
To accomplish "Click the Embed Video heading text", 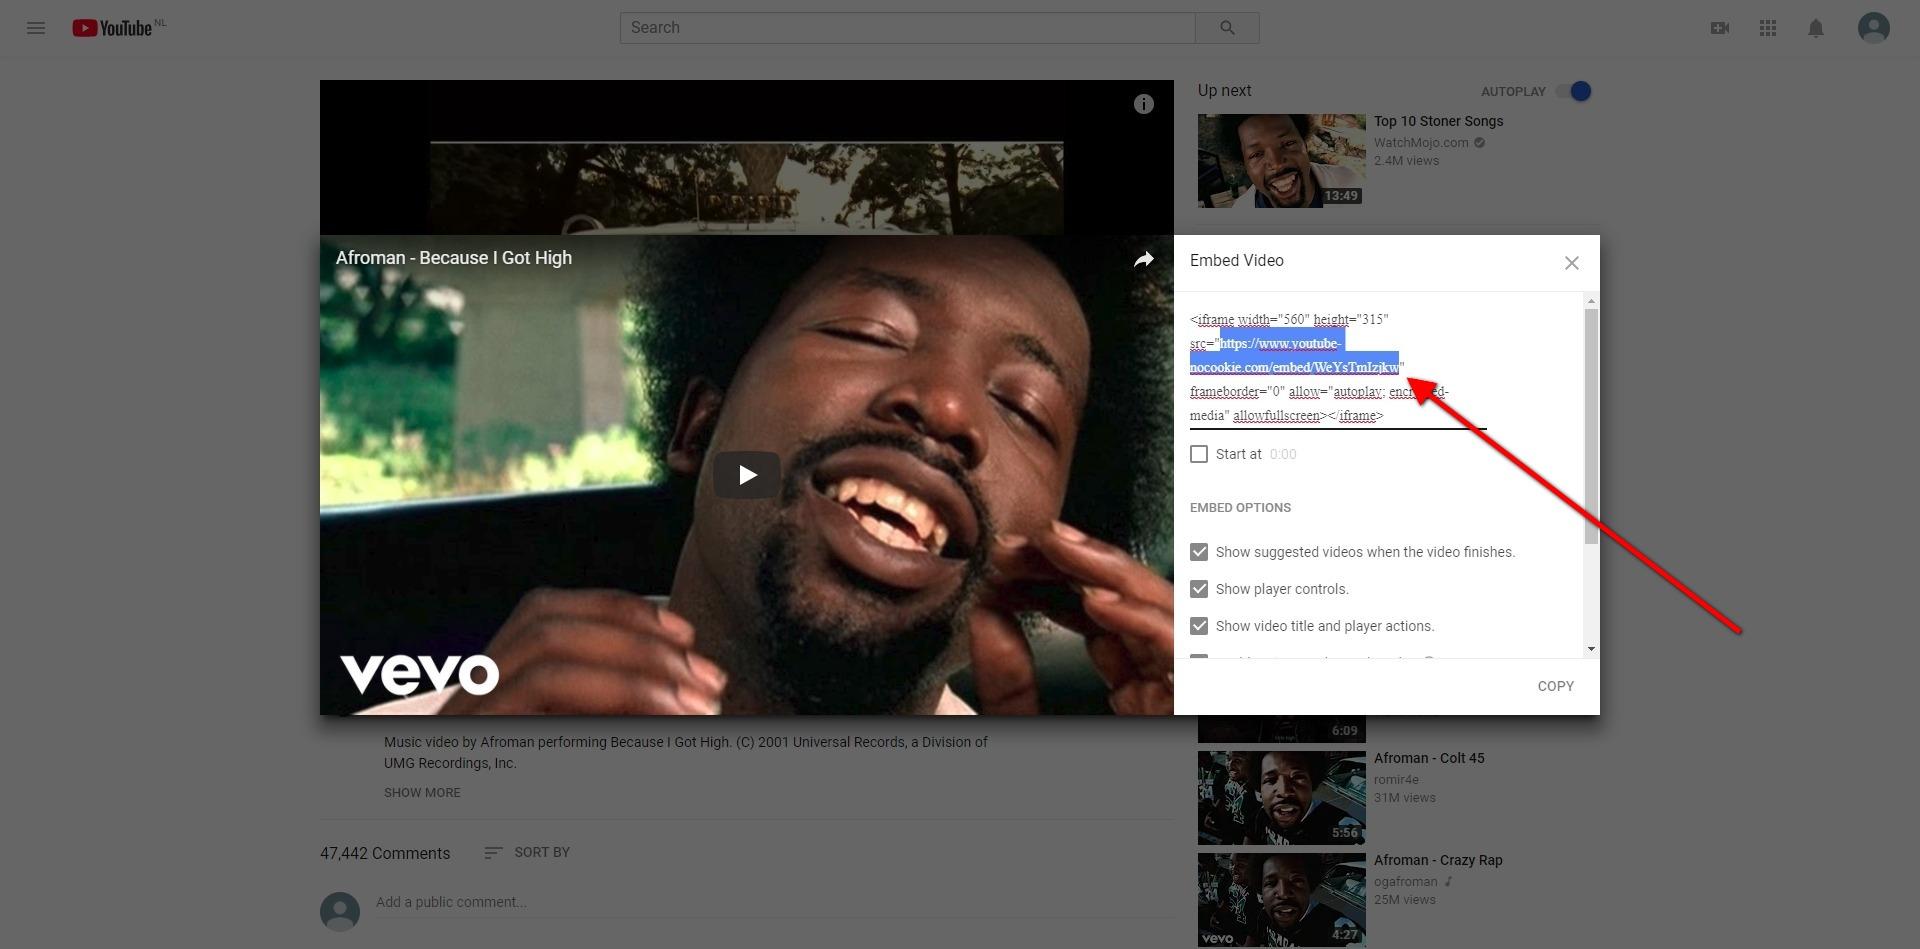I will [x=1237, y=260].
